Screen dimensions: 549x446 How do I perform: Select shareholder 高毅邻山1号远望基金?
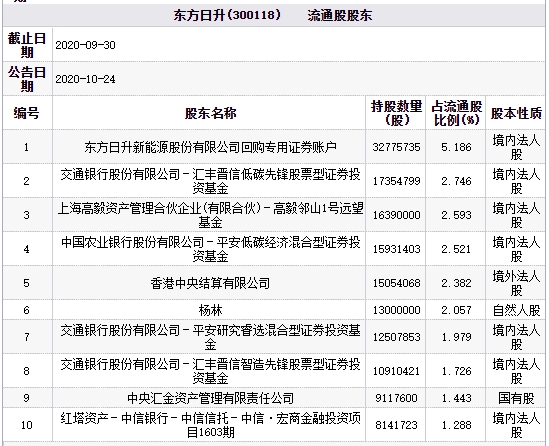210,215
